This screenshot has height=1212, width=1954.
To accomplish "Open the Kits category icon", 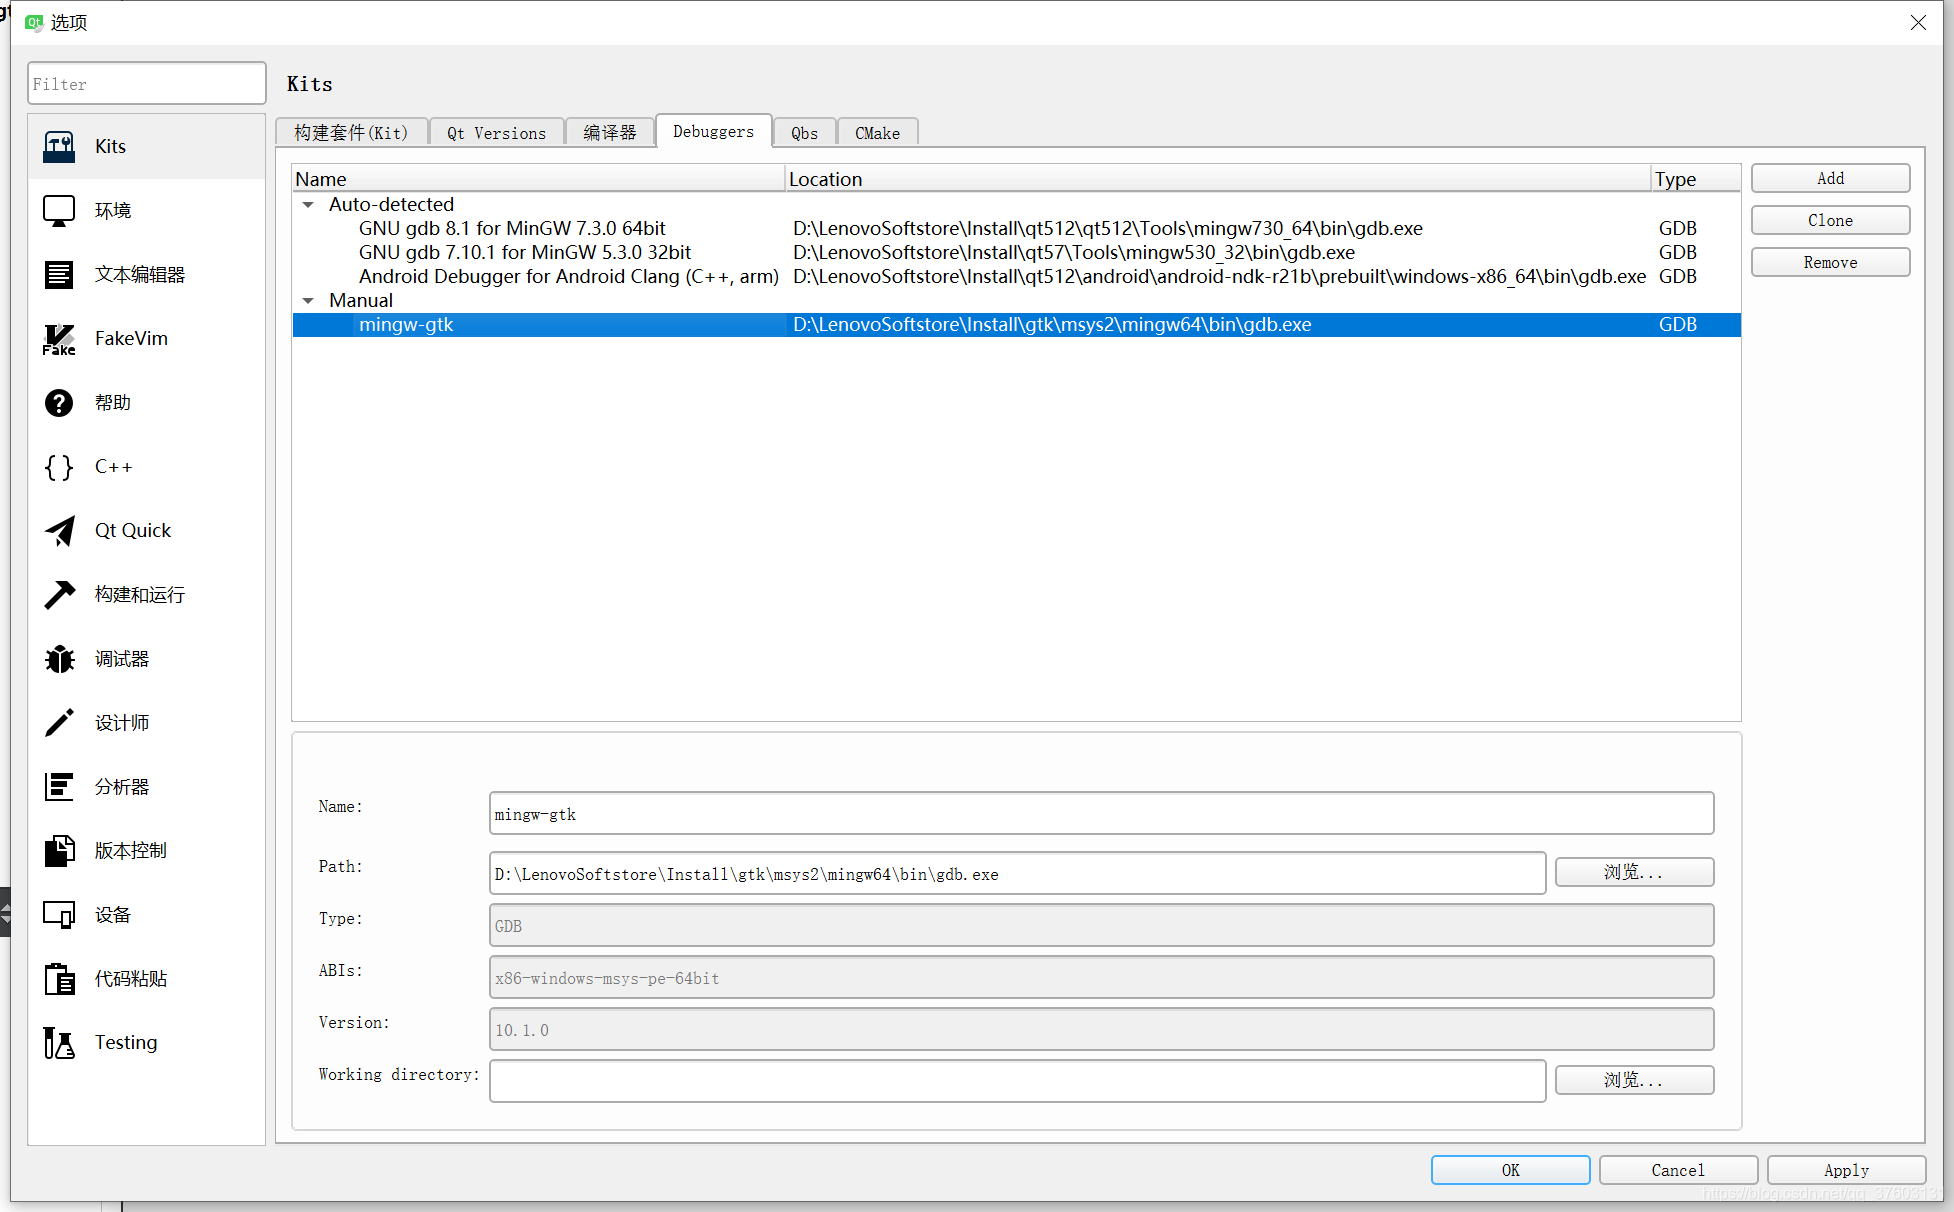I will pyautogui.click(x=59, y=147).
